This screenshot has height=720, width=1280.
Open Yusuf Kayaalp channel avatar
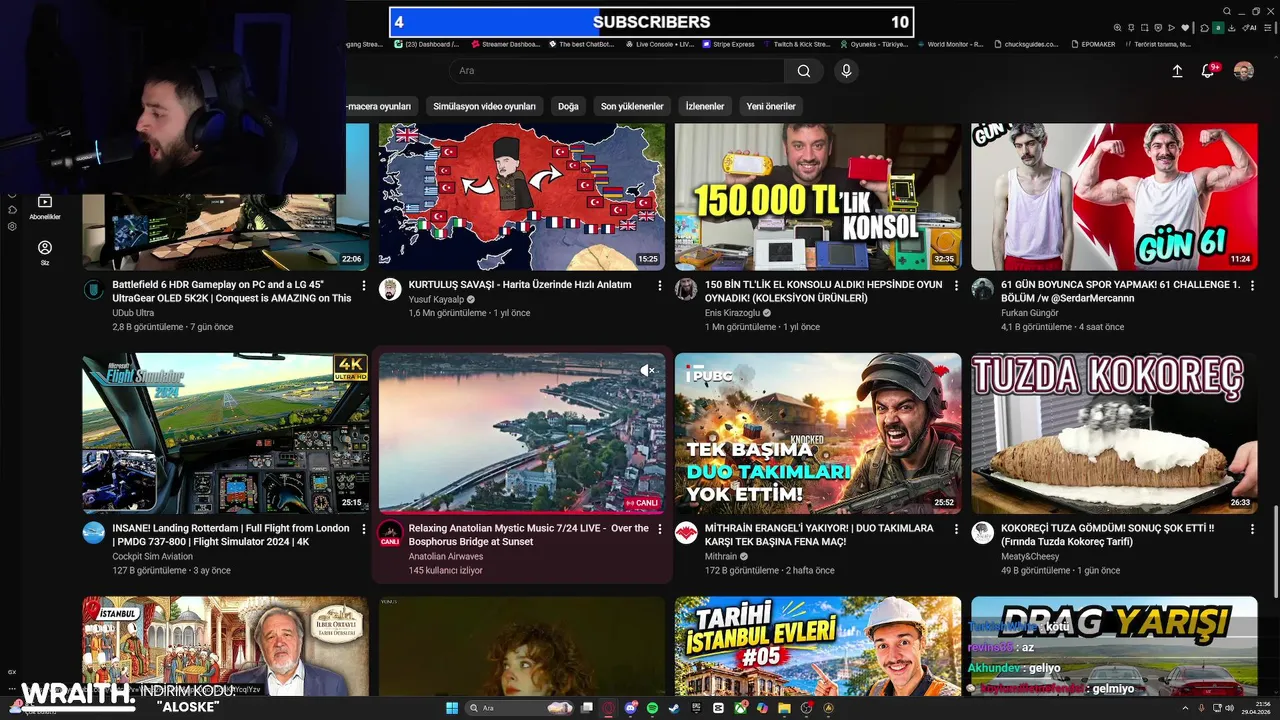pyautogui.click(x=390, y=289)
